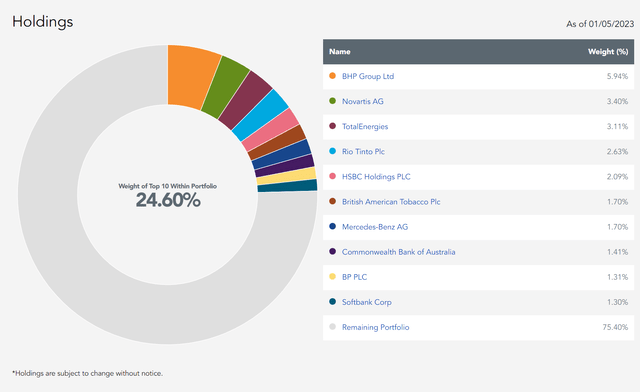Select the pink HSBC donut chart segment
The image size is (640, 392).
pos(270,130)
